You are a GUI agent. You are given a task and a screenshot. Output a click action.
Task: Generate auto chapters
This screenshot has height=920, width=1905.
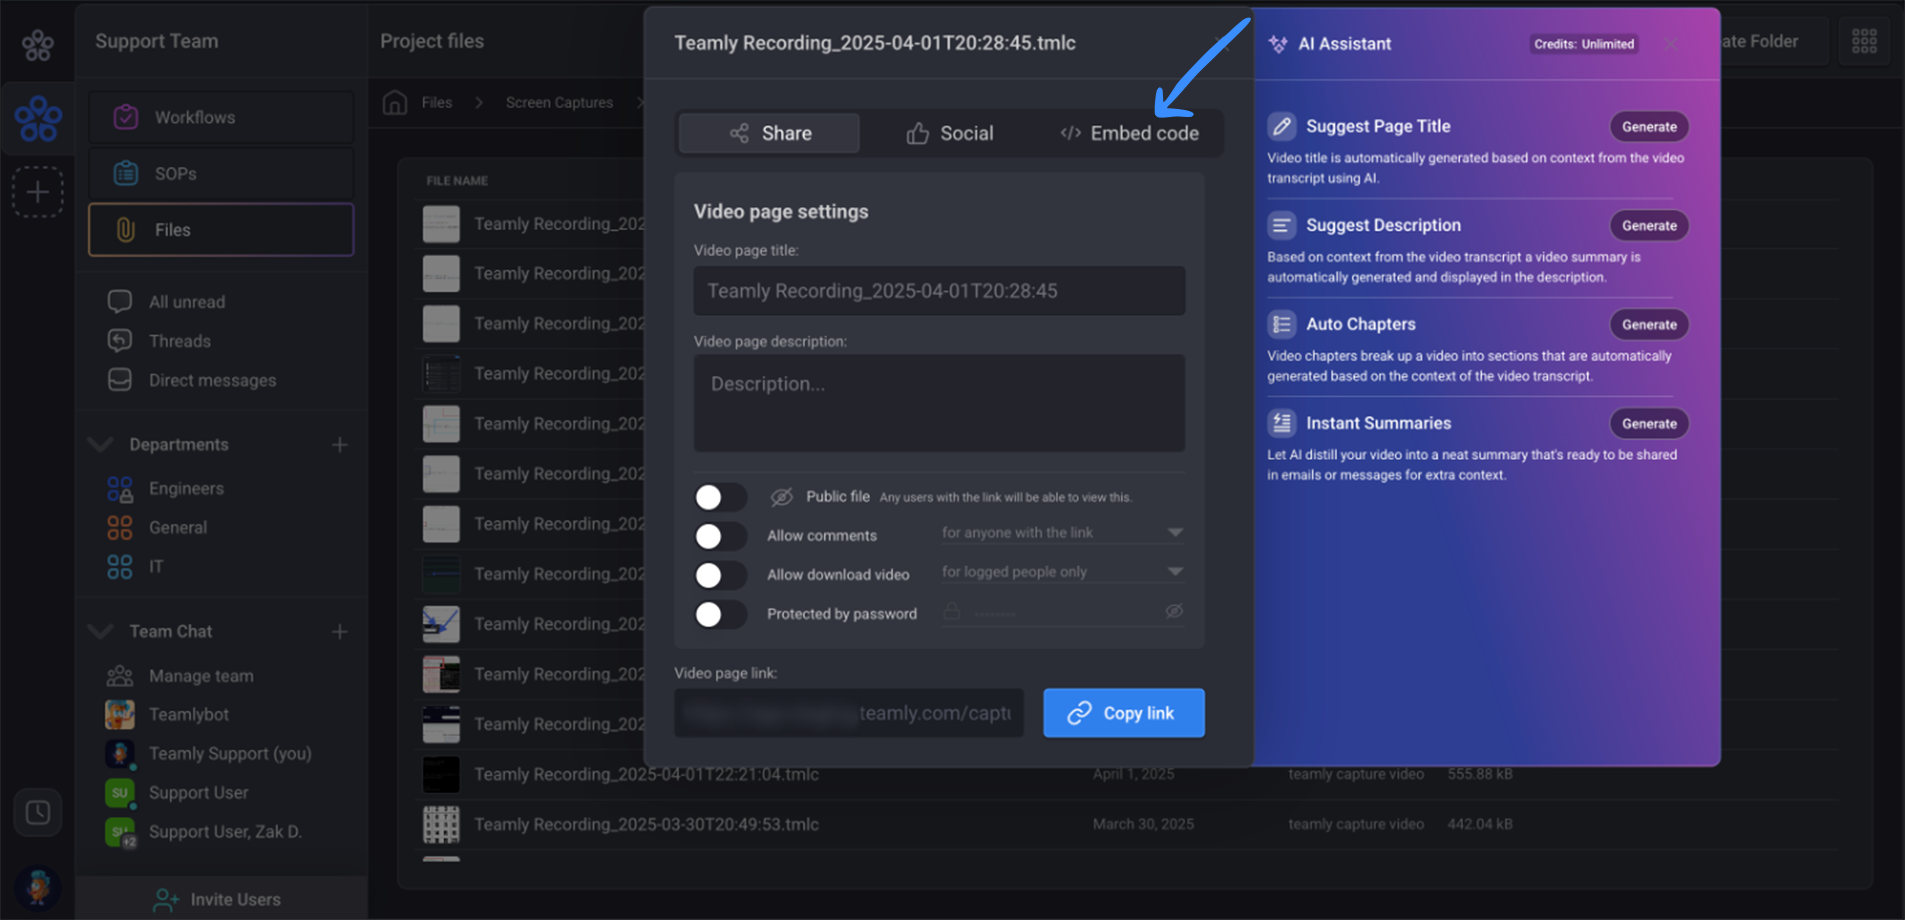(1649, 324)
